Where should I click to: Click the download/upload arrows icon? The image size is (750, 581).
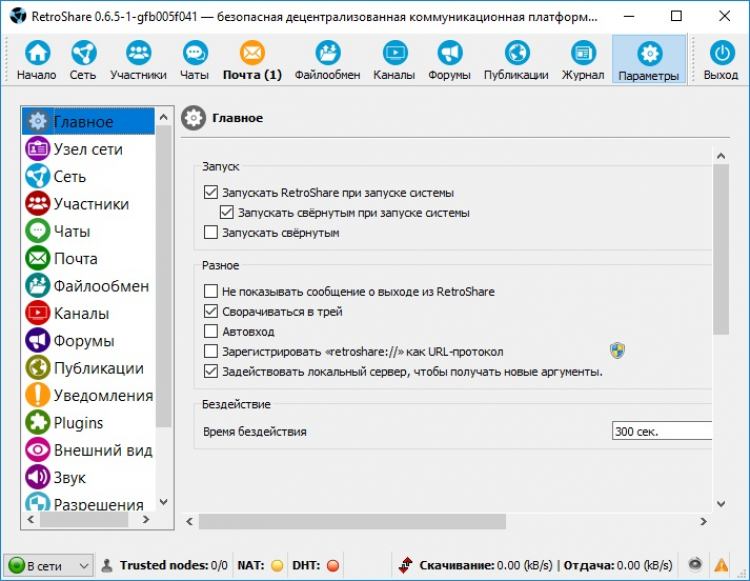406,565
